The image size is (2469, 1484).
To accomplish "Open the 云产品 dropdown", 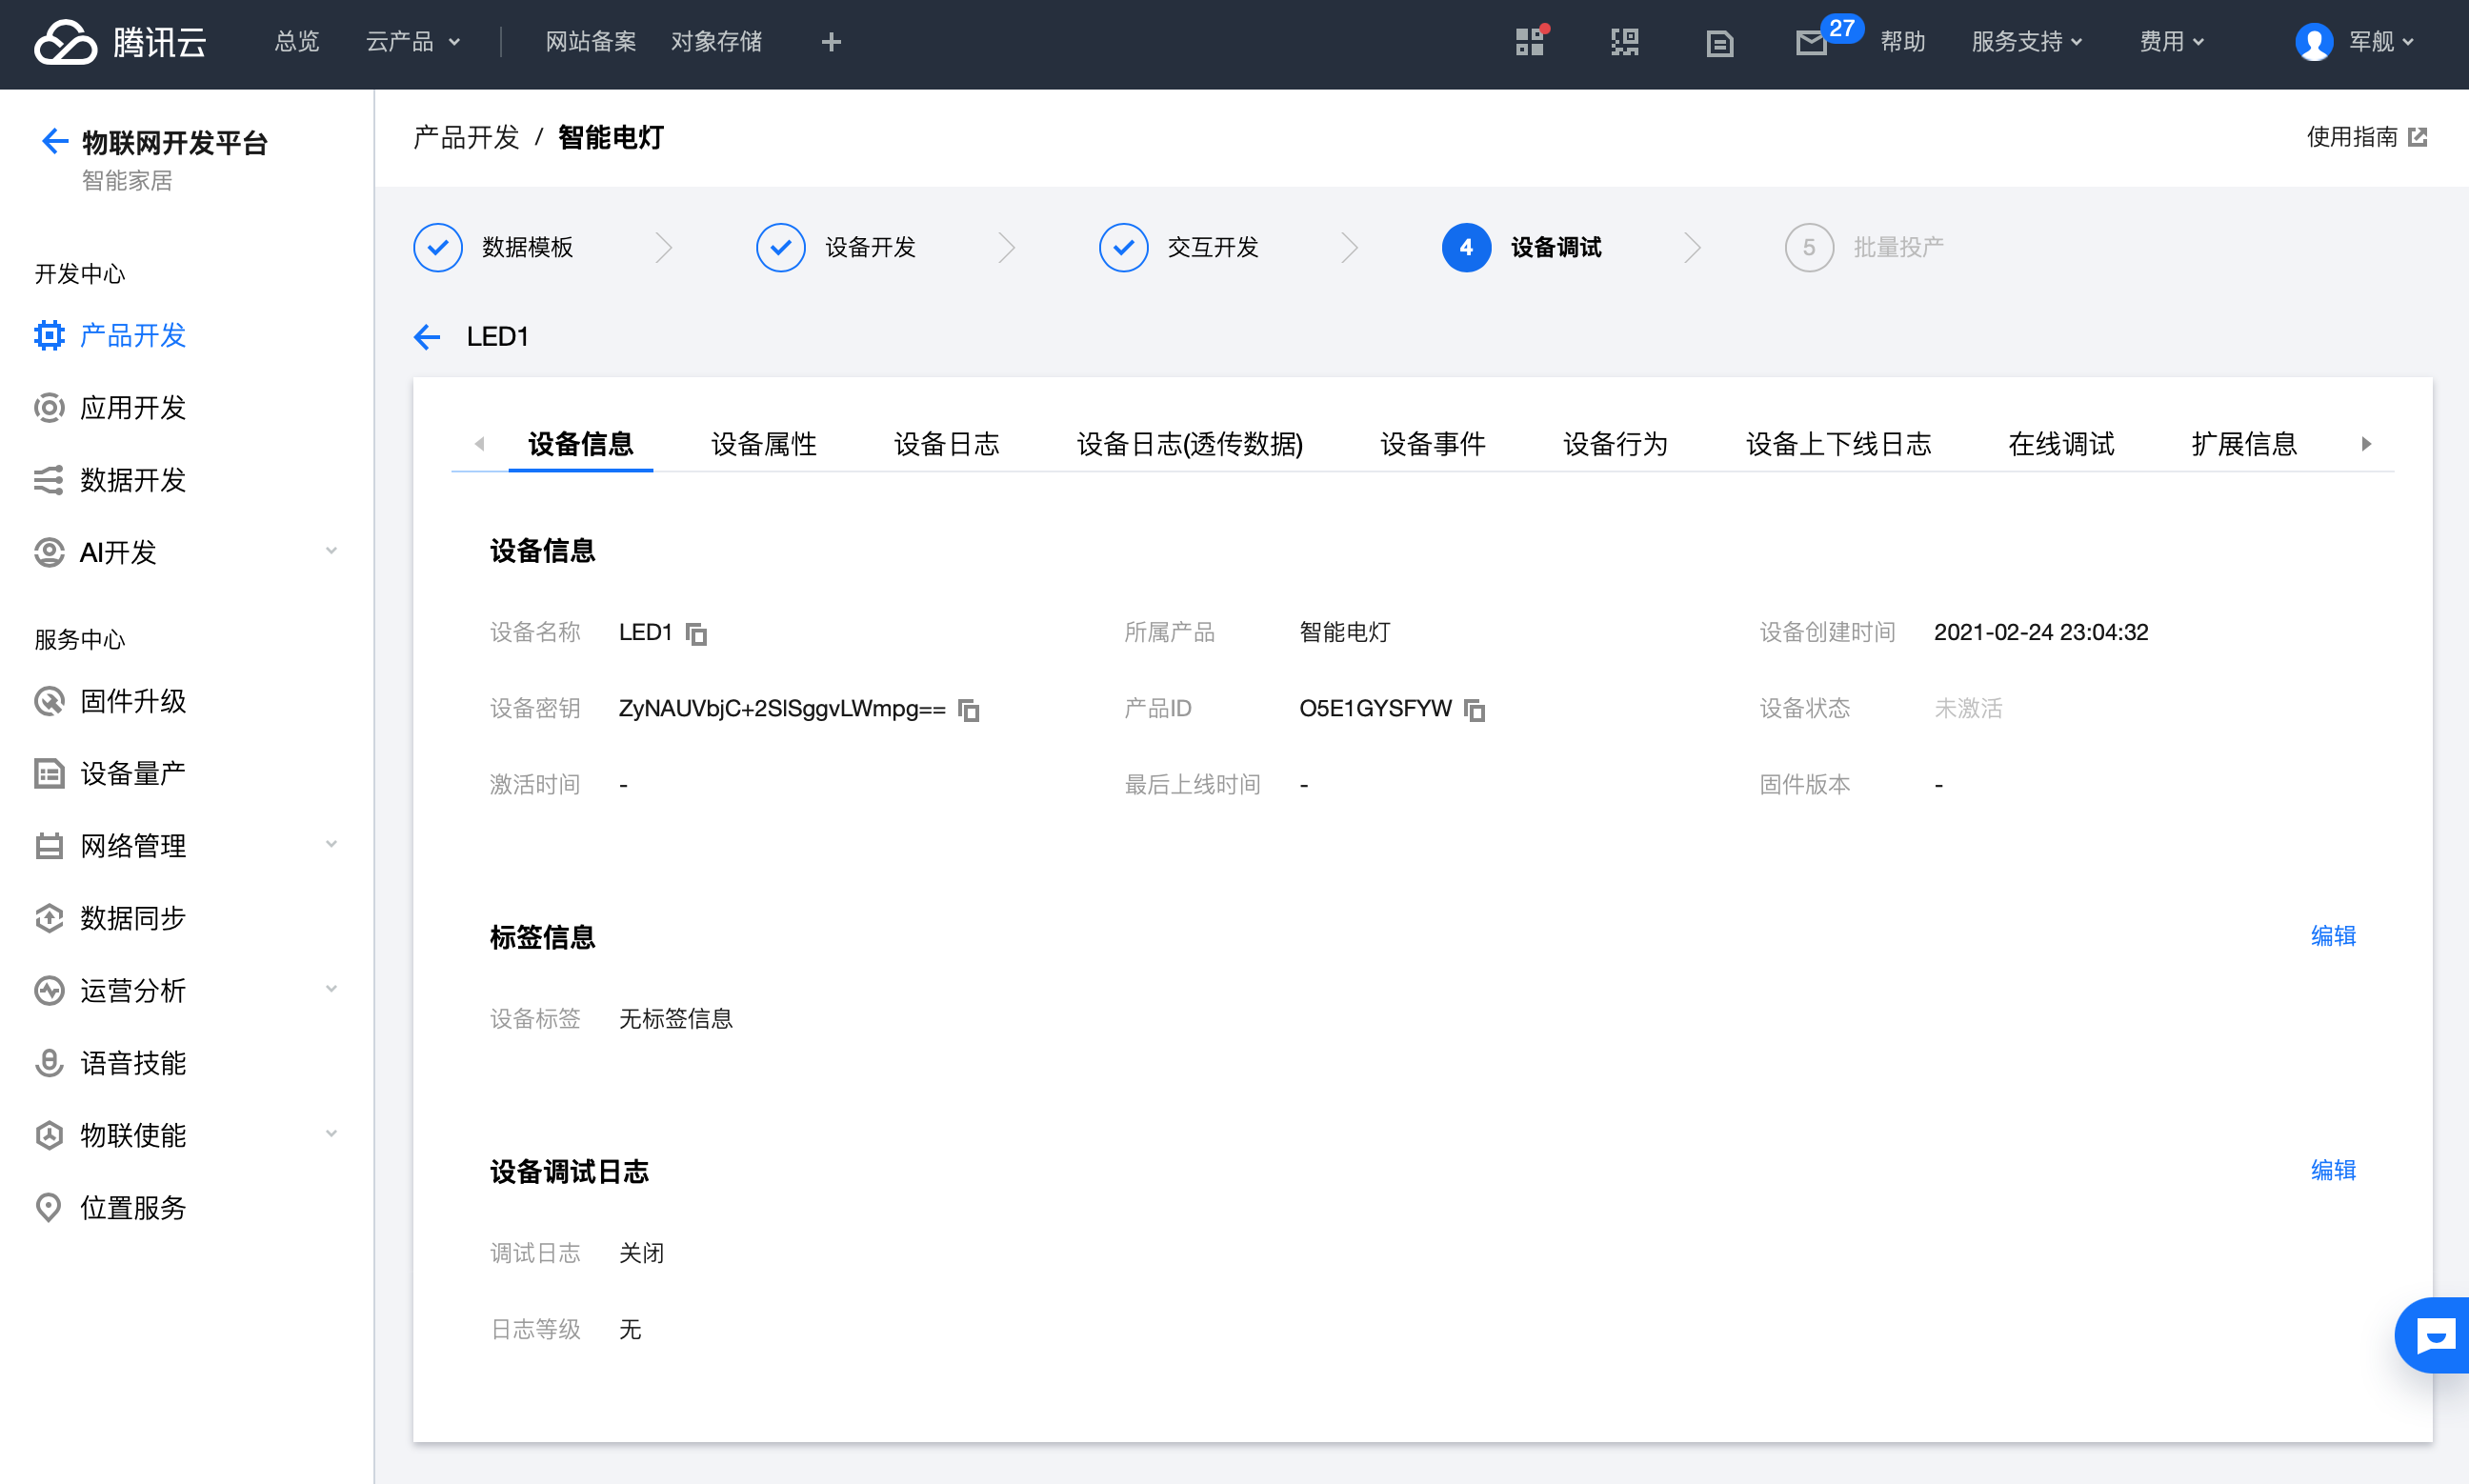I will point(412,42).
